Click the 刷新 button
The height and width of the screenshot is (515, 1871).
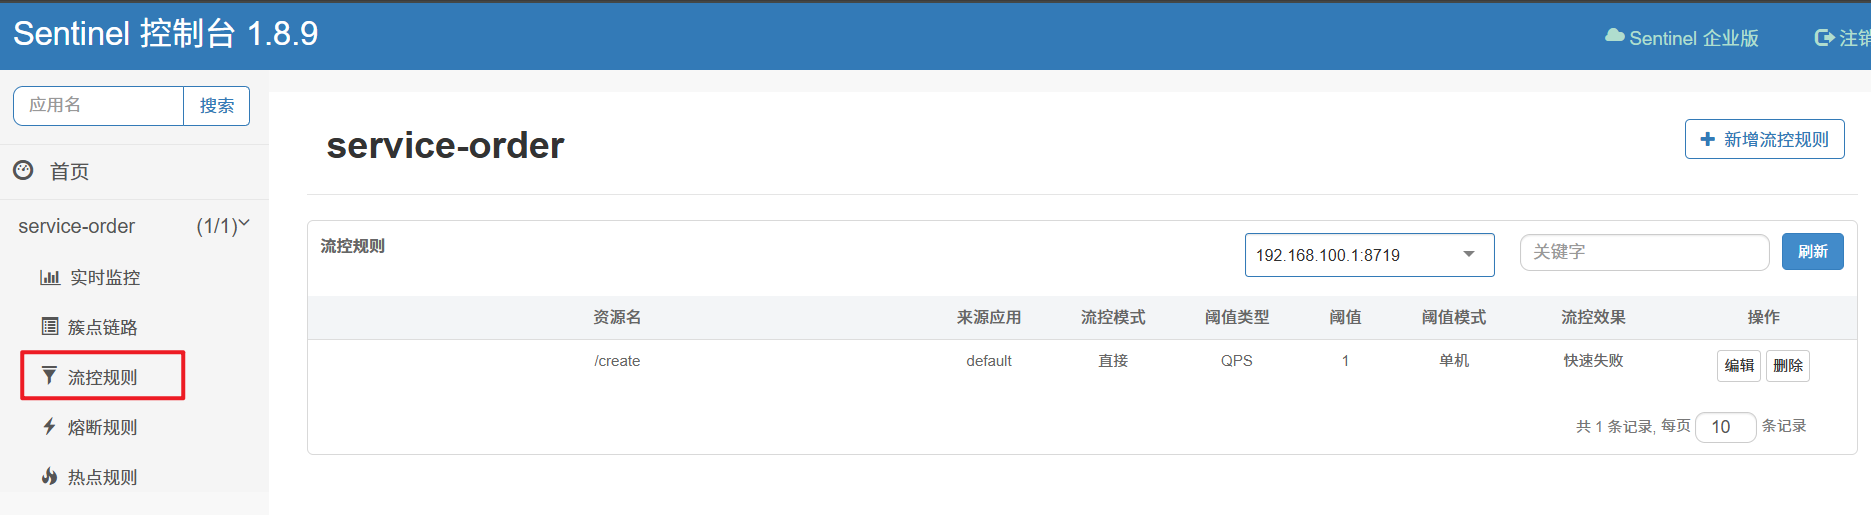[x=1812, y=251]
